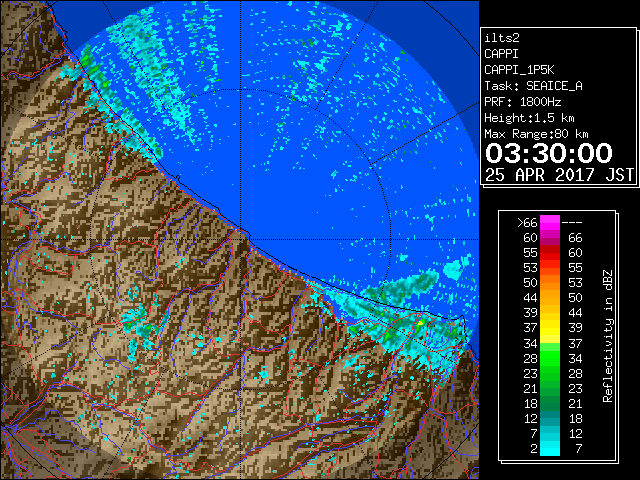Click the 'Max Range:80 km' label
Screen dimensions: 640x480
[x=536, y=134]
